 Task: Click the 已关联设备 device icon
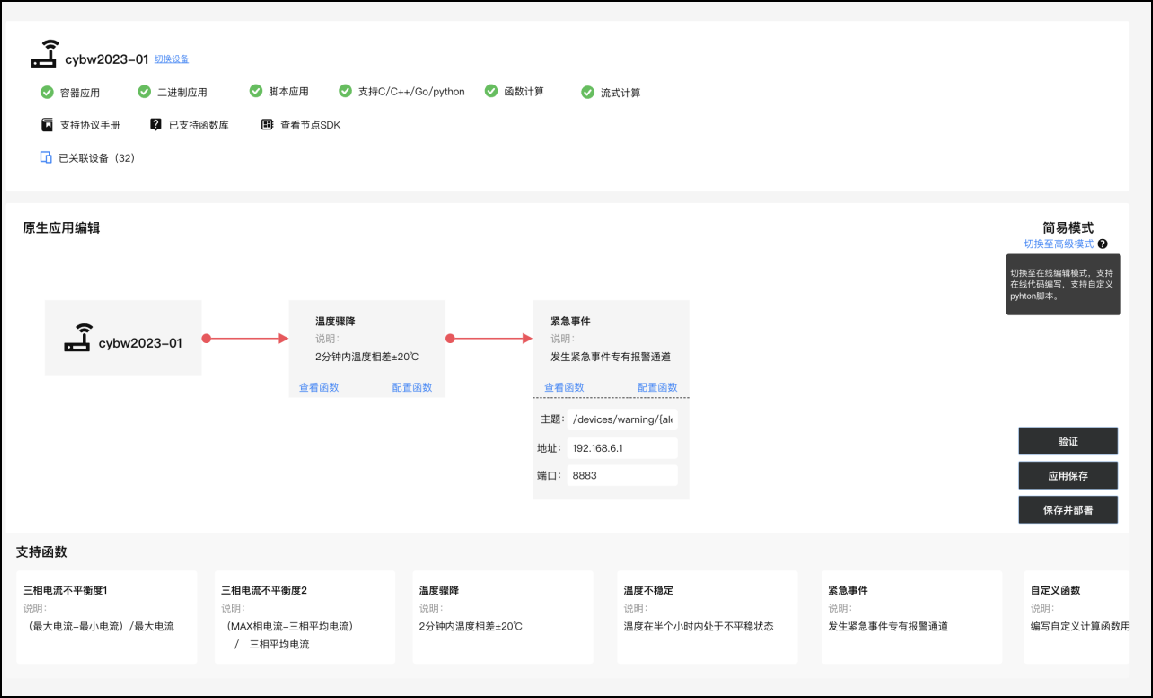(46, 157)
